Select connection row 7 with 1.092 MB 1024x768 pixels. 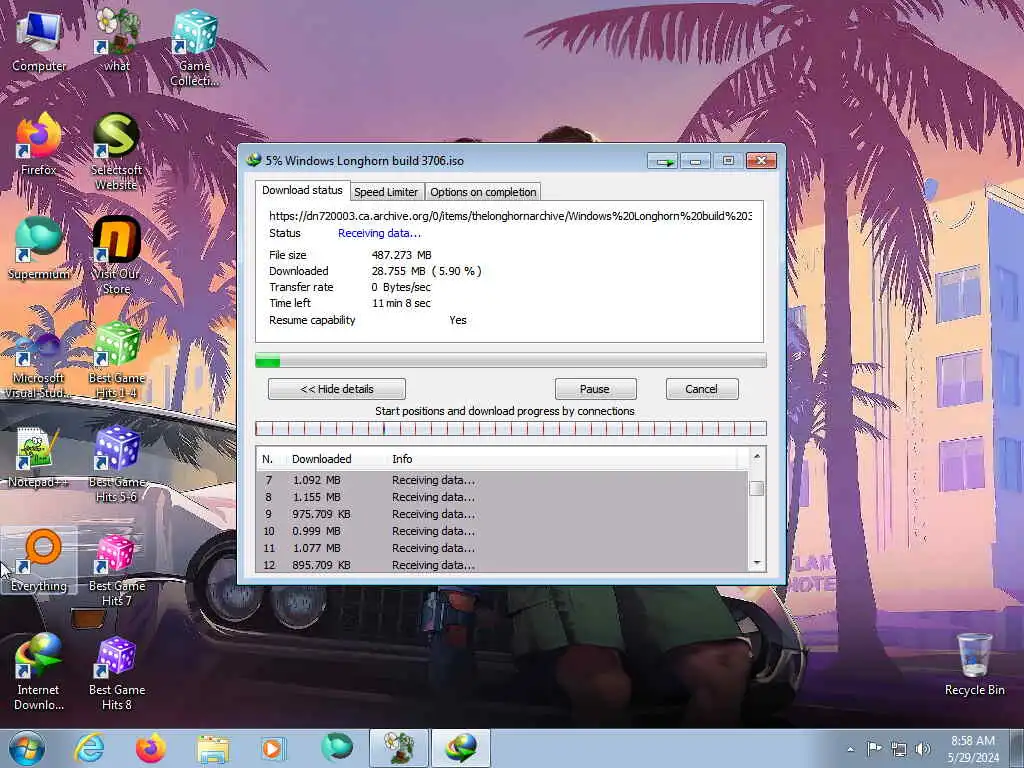[502, 480]
